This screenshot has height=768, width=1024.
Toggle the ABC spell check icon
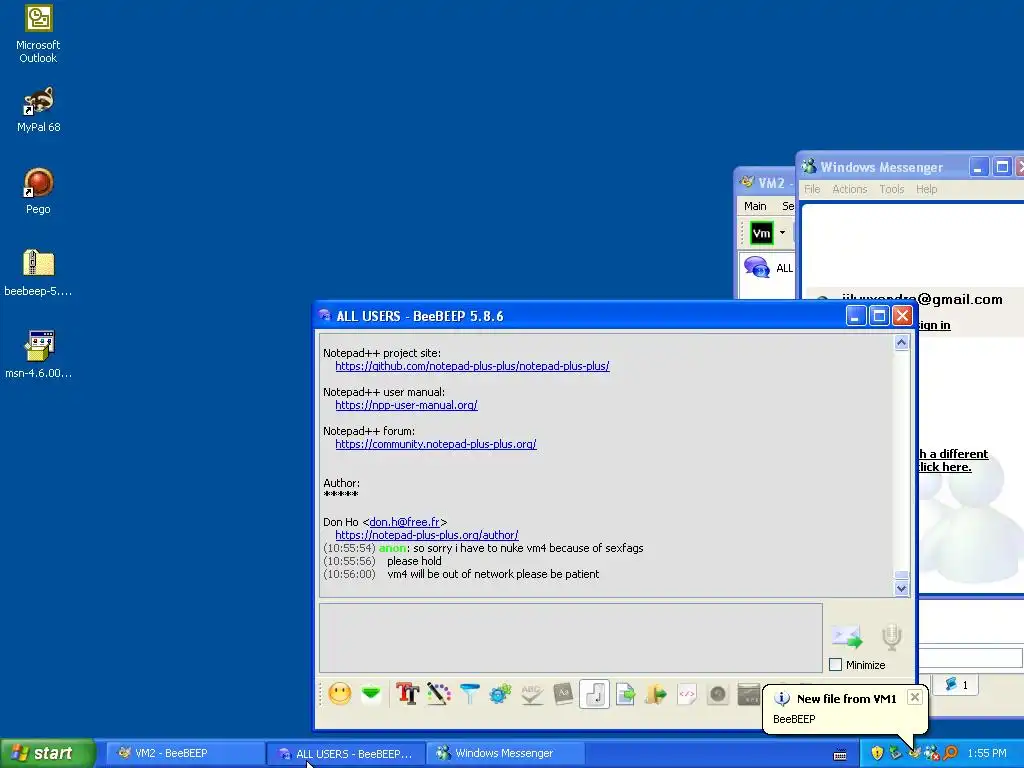tap(532, 694)
